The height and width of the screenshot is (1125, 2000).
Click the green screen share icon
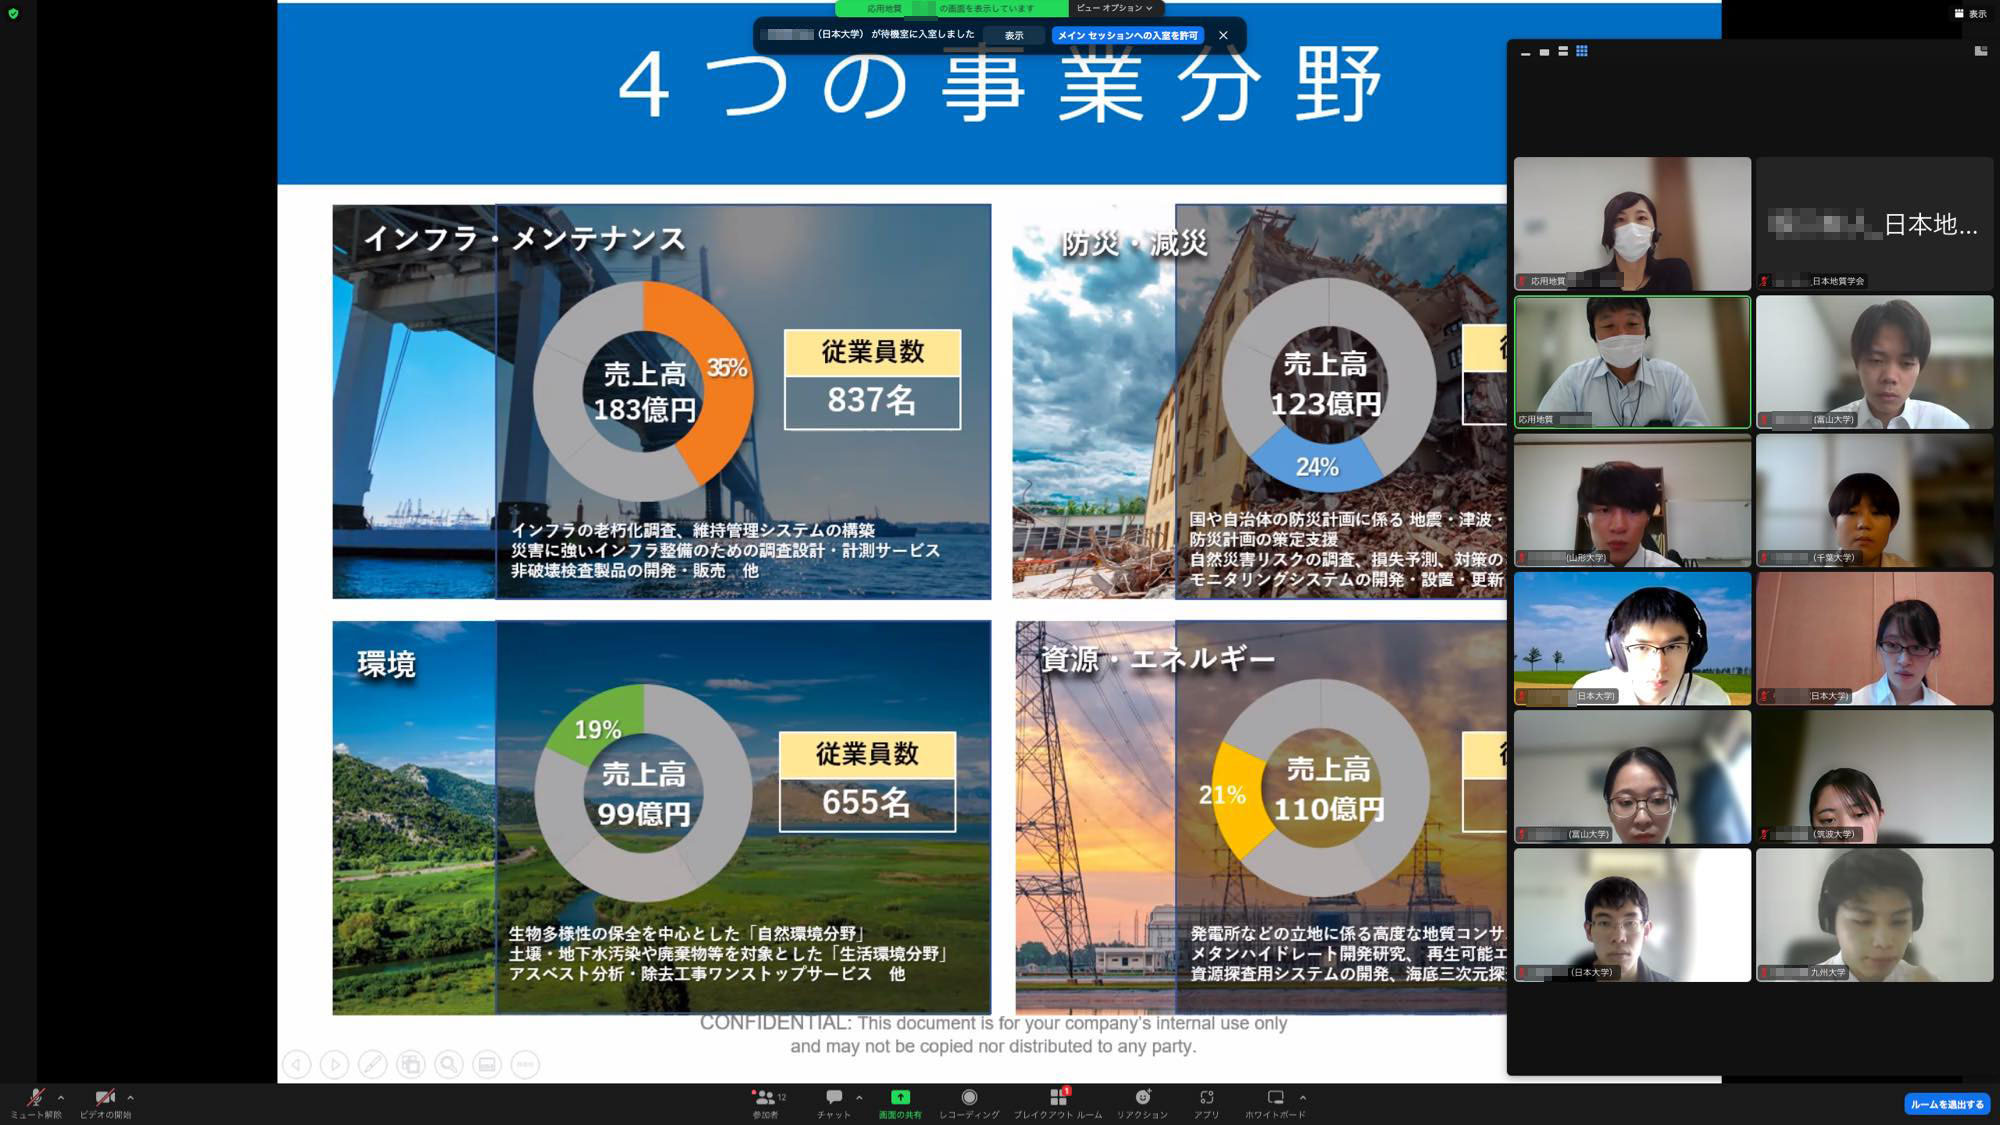point(900,1098)
